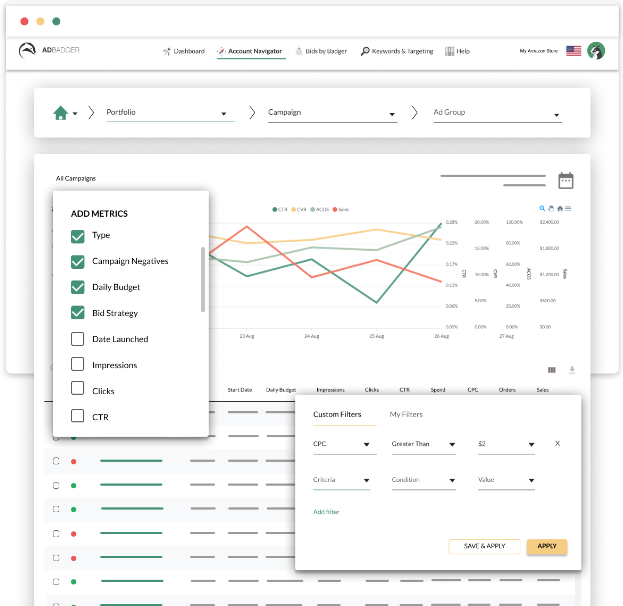This screenshot has height=606, width=623.
Task: Open the empty Criteria dropdown
Action: point(341,480)
